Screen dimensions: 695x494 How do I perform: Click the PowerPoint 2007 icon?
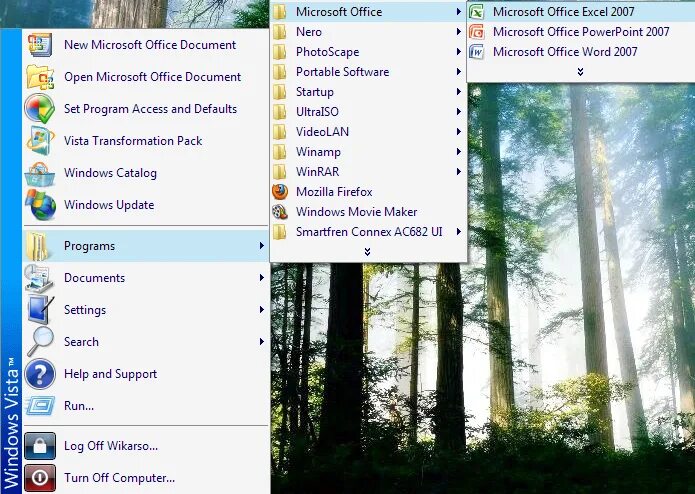[x=476, y=32]
